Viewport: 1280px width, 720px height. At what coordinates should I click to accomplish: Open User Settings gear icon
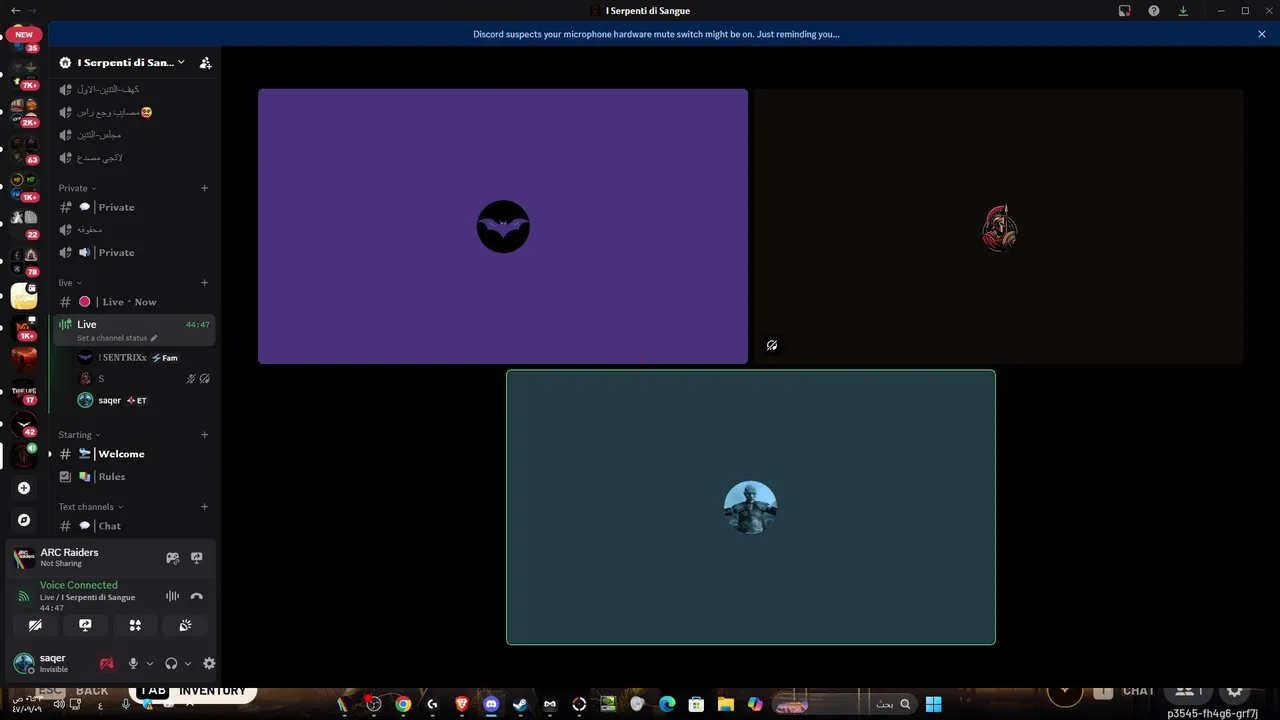(209, 663)
